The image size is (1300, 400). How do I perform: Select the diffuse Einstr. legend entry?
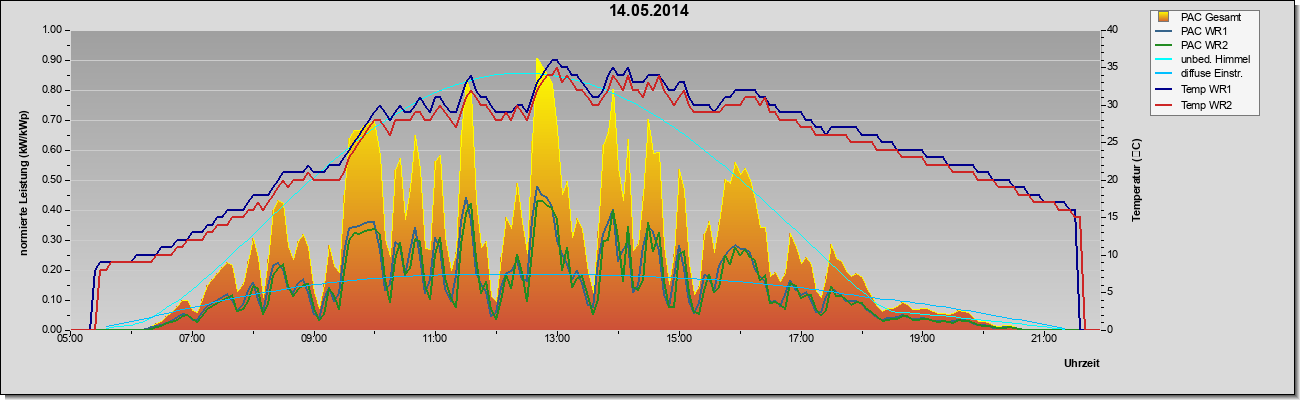[1212, 75]
